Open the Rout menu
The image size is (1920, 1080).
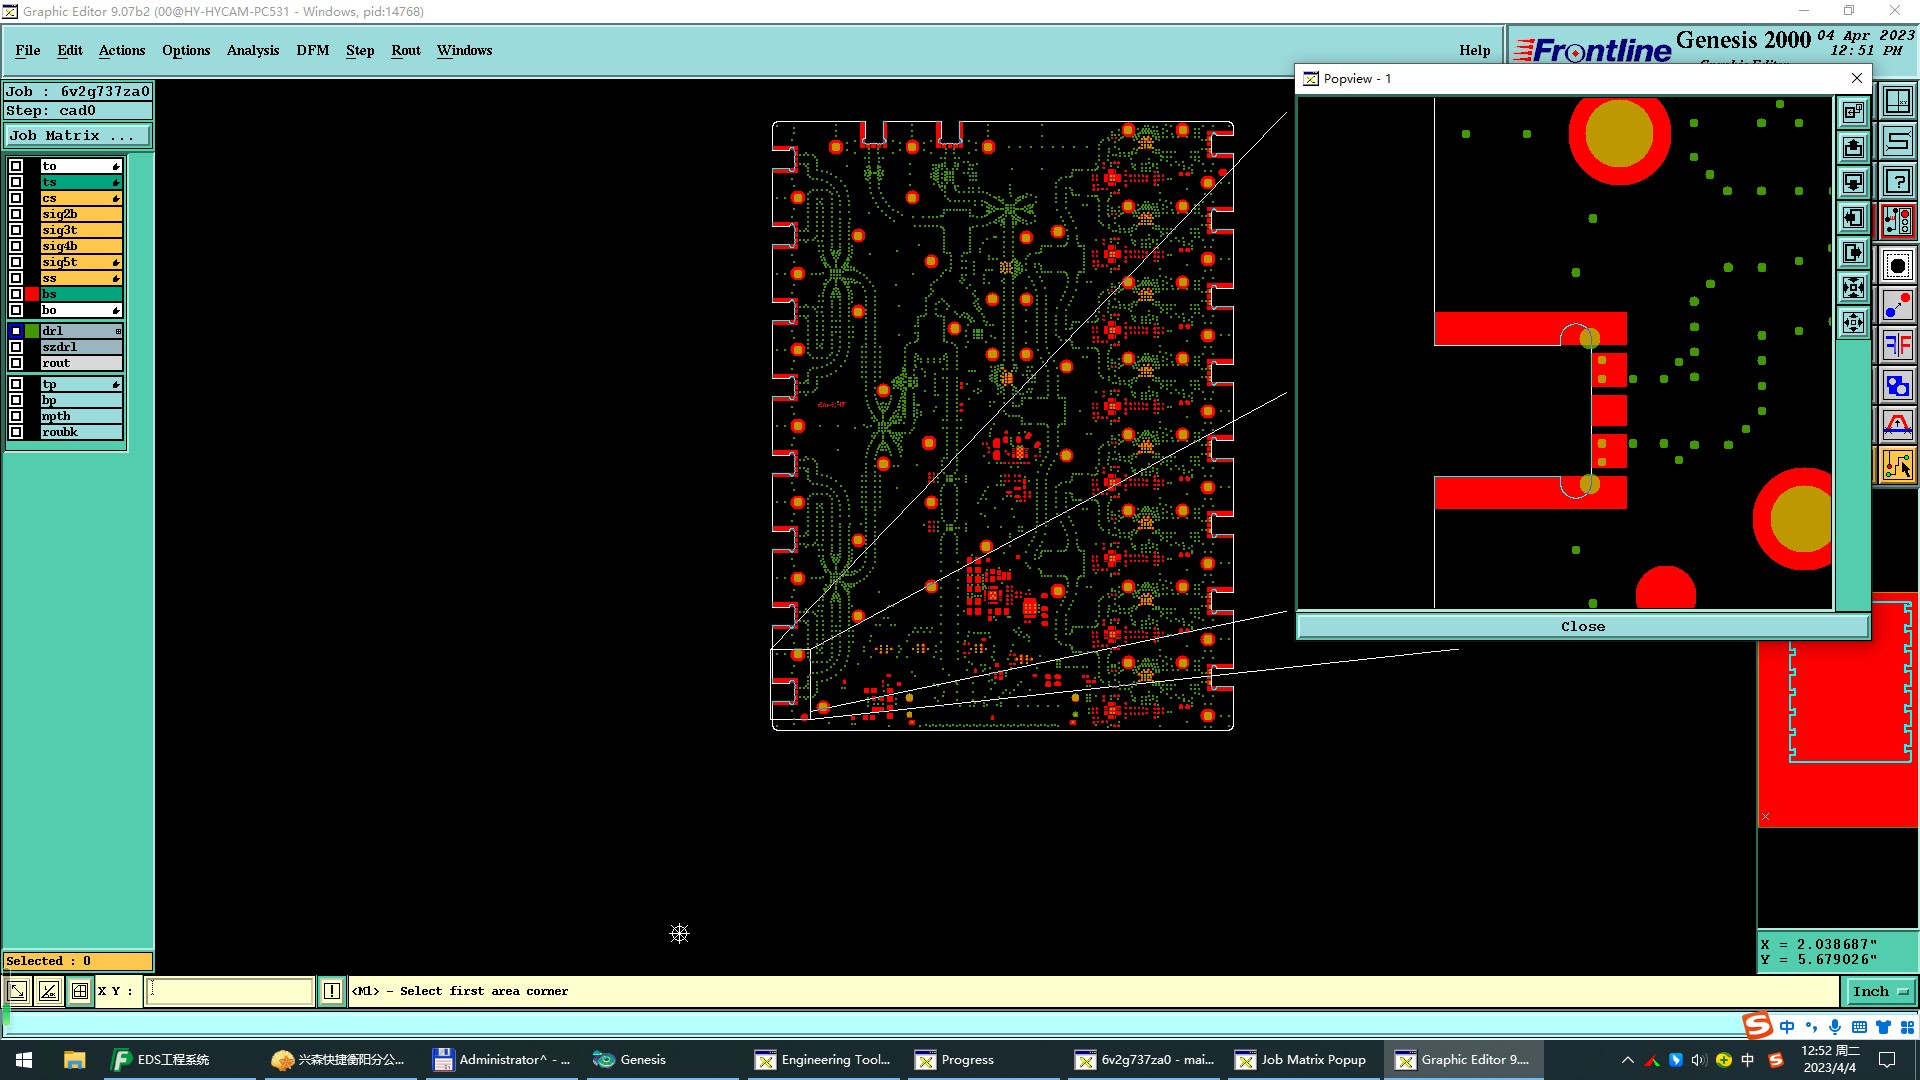click(406, 50)
